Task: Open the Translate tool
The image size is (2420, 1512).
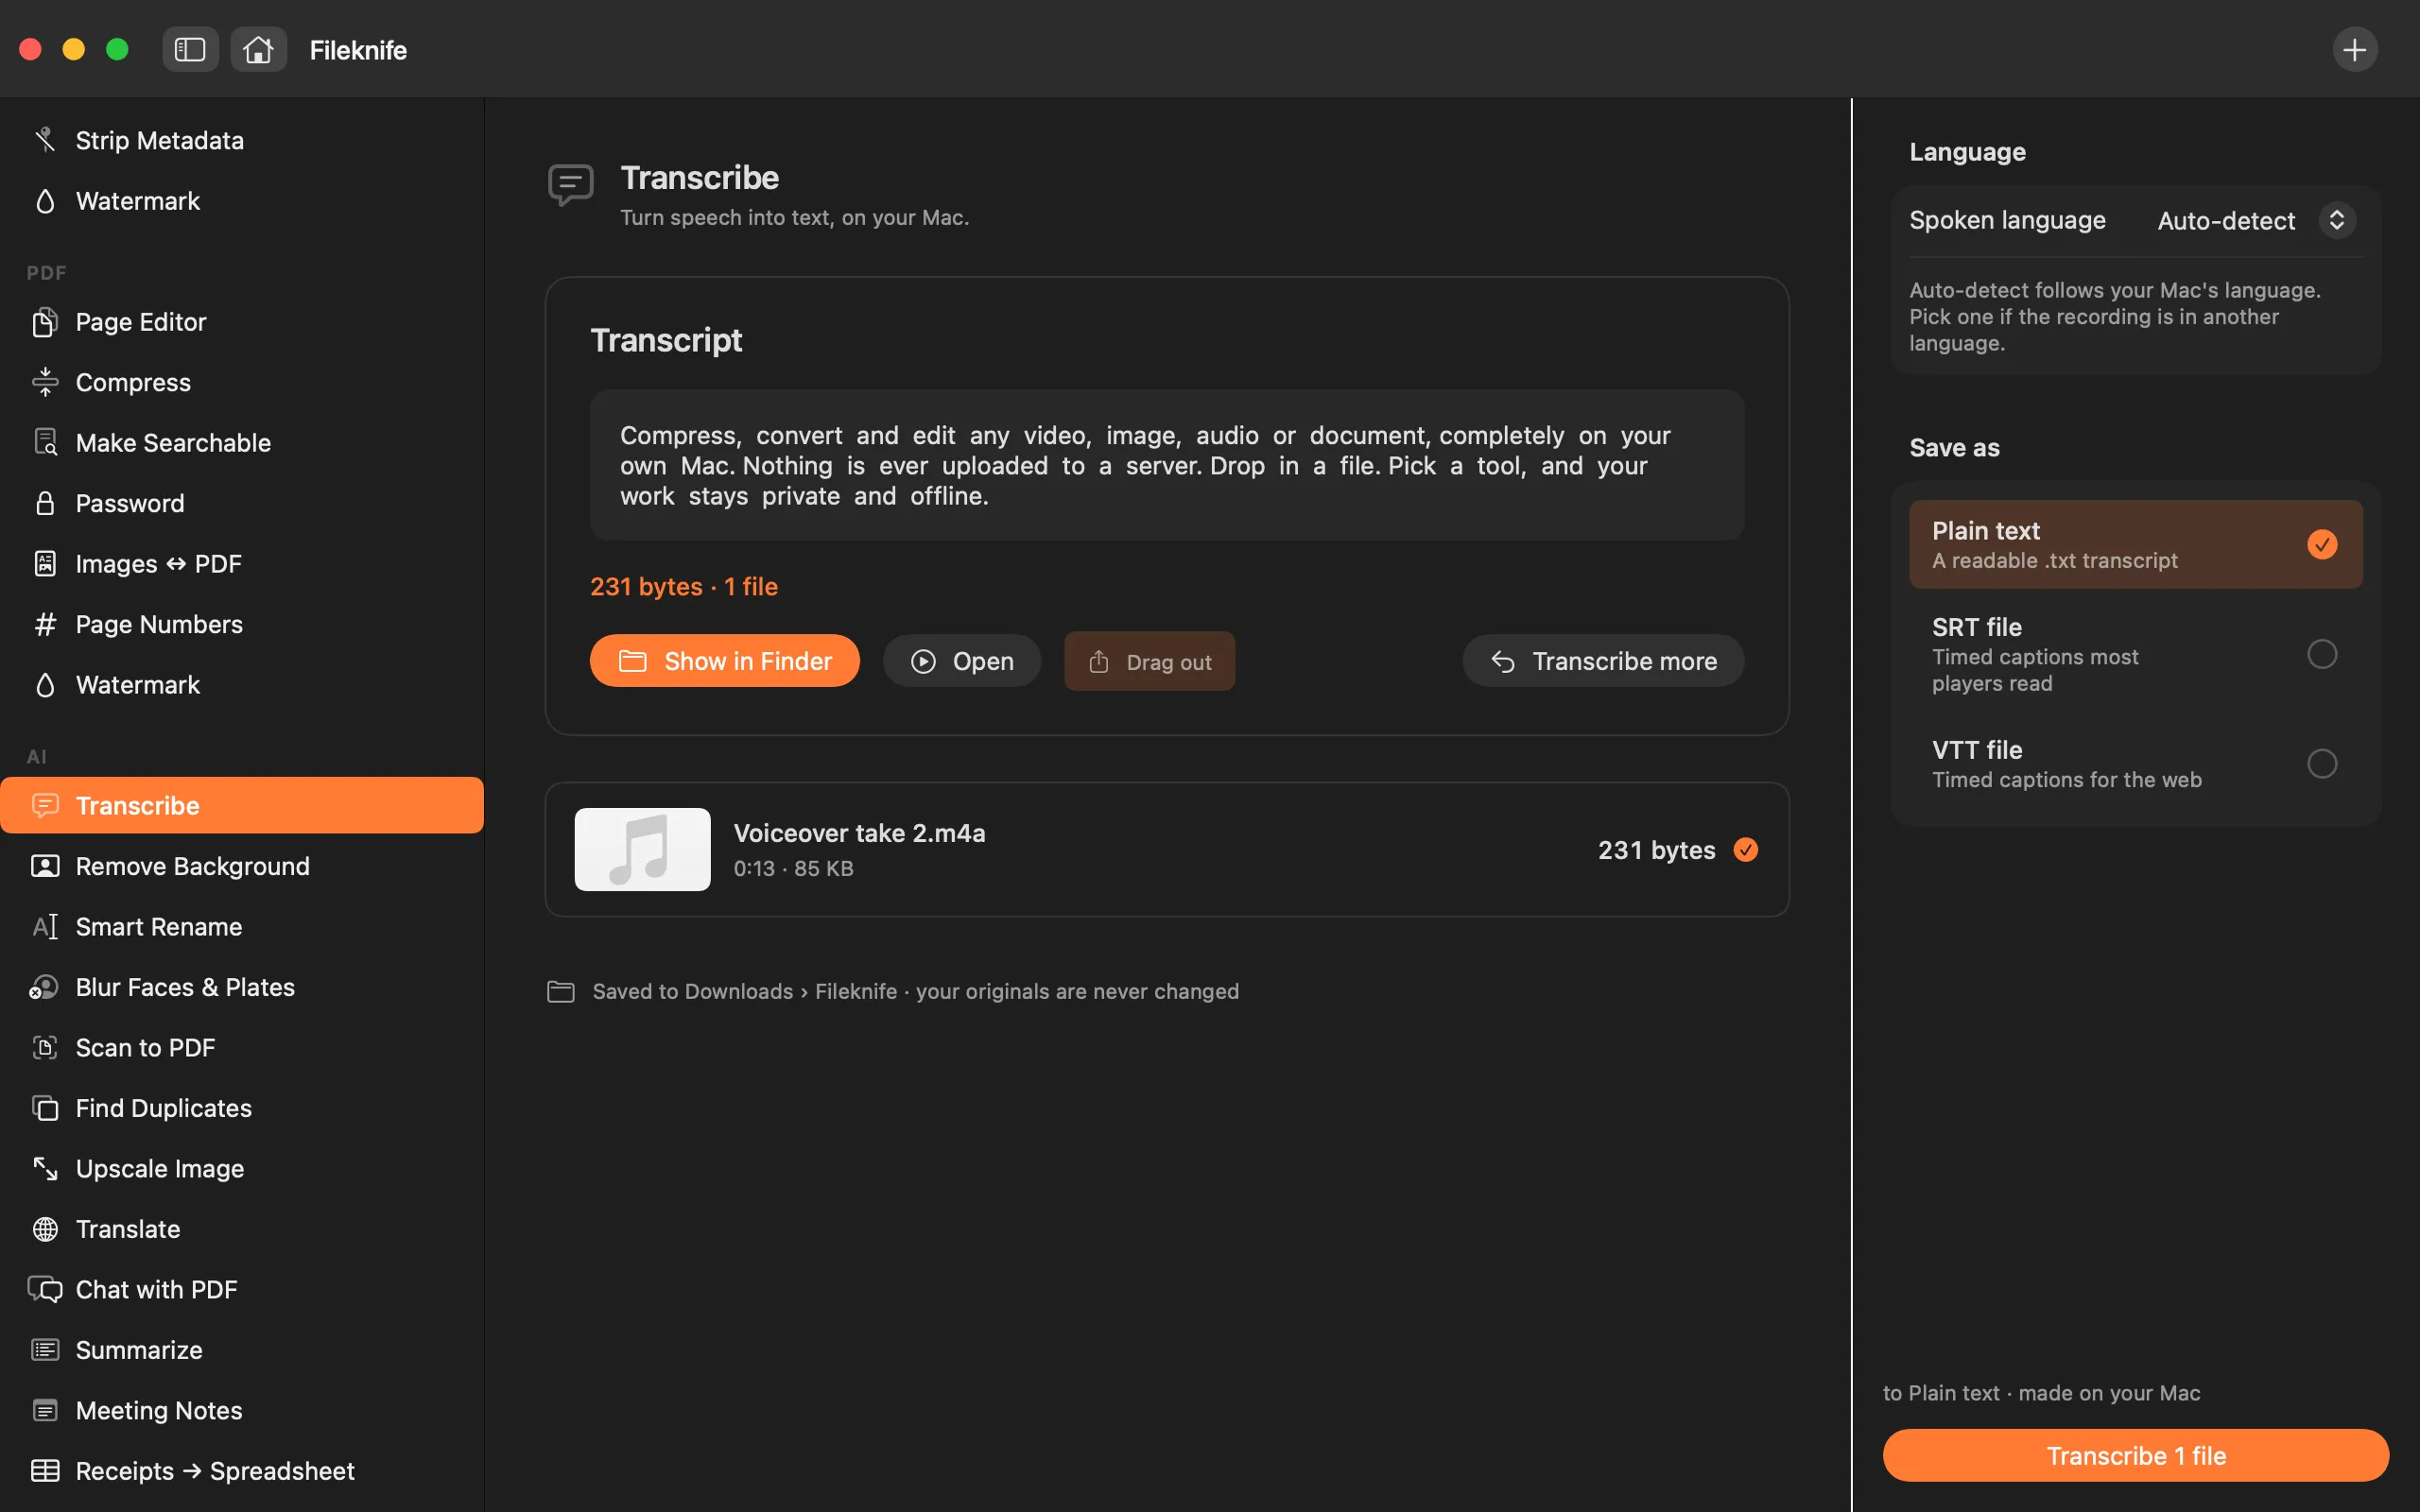Action: tap(242, 1229)
